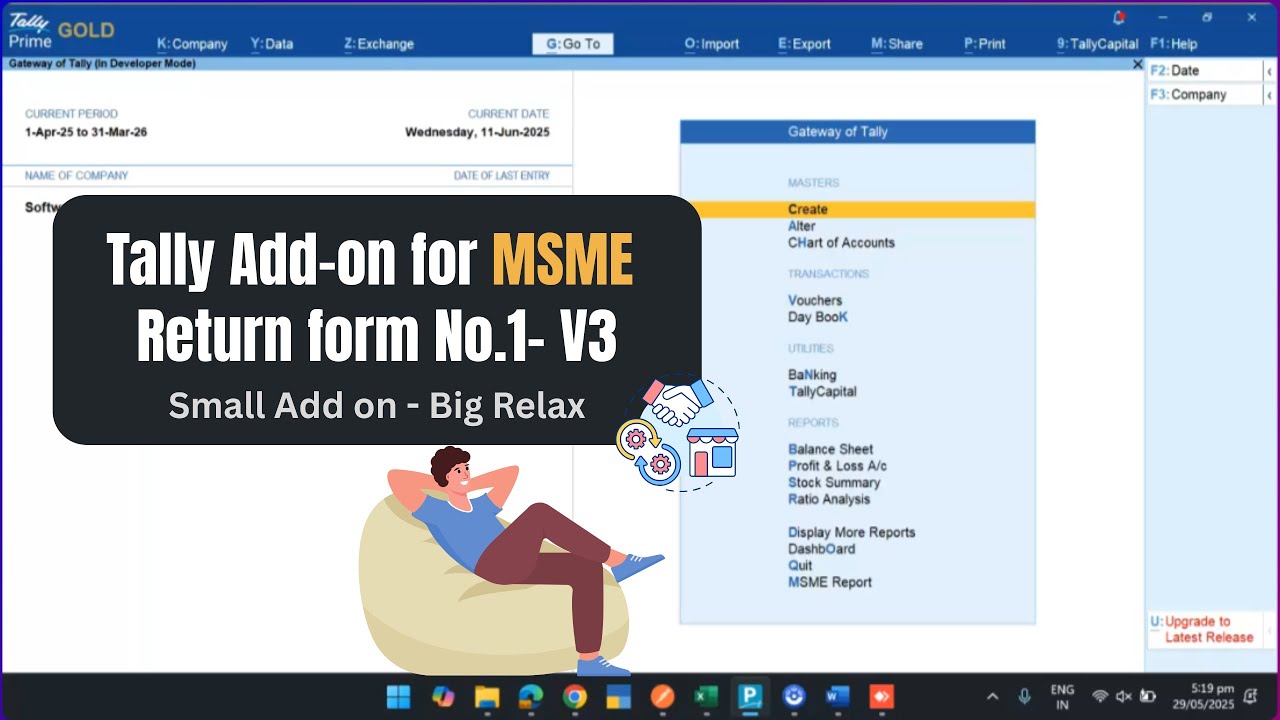Open Stock Summary report

pos(834,483)
